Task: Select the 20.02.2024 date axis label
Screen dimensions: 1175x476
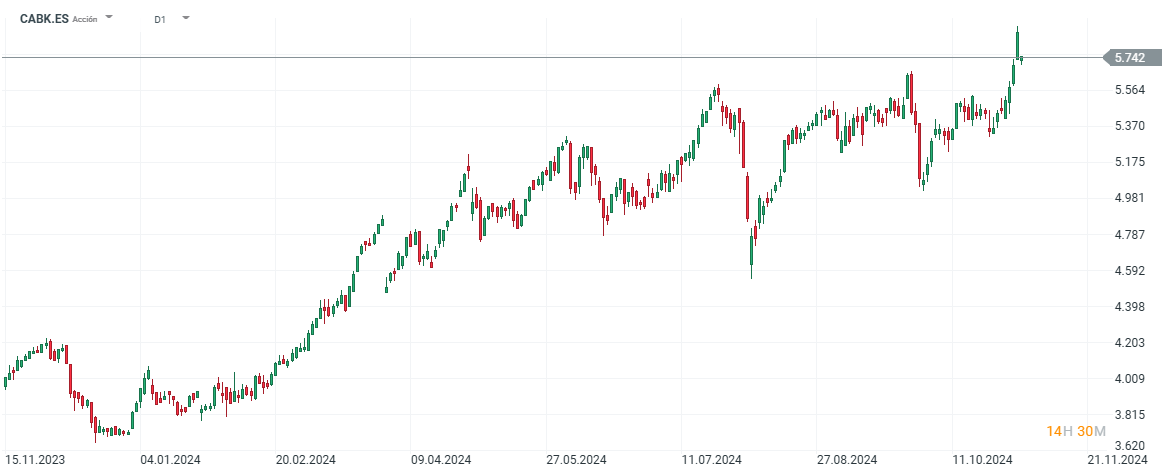Action: 306,460
